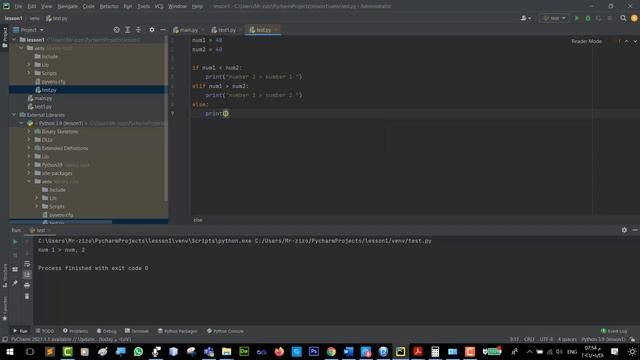Image resolution: width=640 pixels, height=360 pixels.
Task: Open Chrome from taskbar
Action: [x=331, y=352]
